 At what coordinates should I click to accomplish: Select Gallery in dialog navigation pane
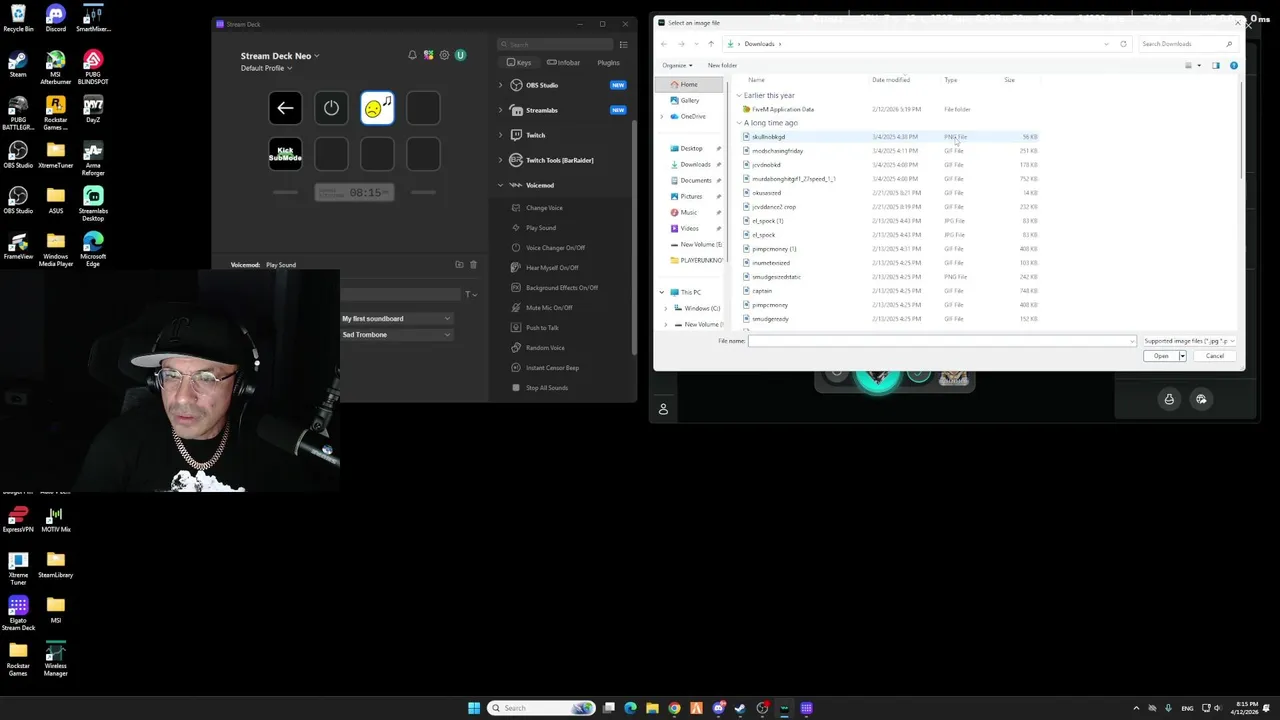click(x=689, y=100)
